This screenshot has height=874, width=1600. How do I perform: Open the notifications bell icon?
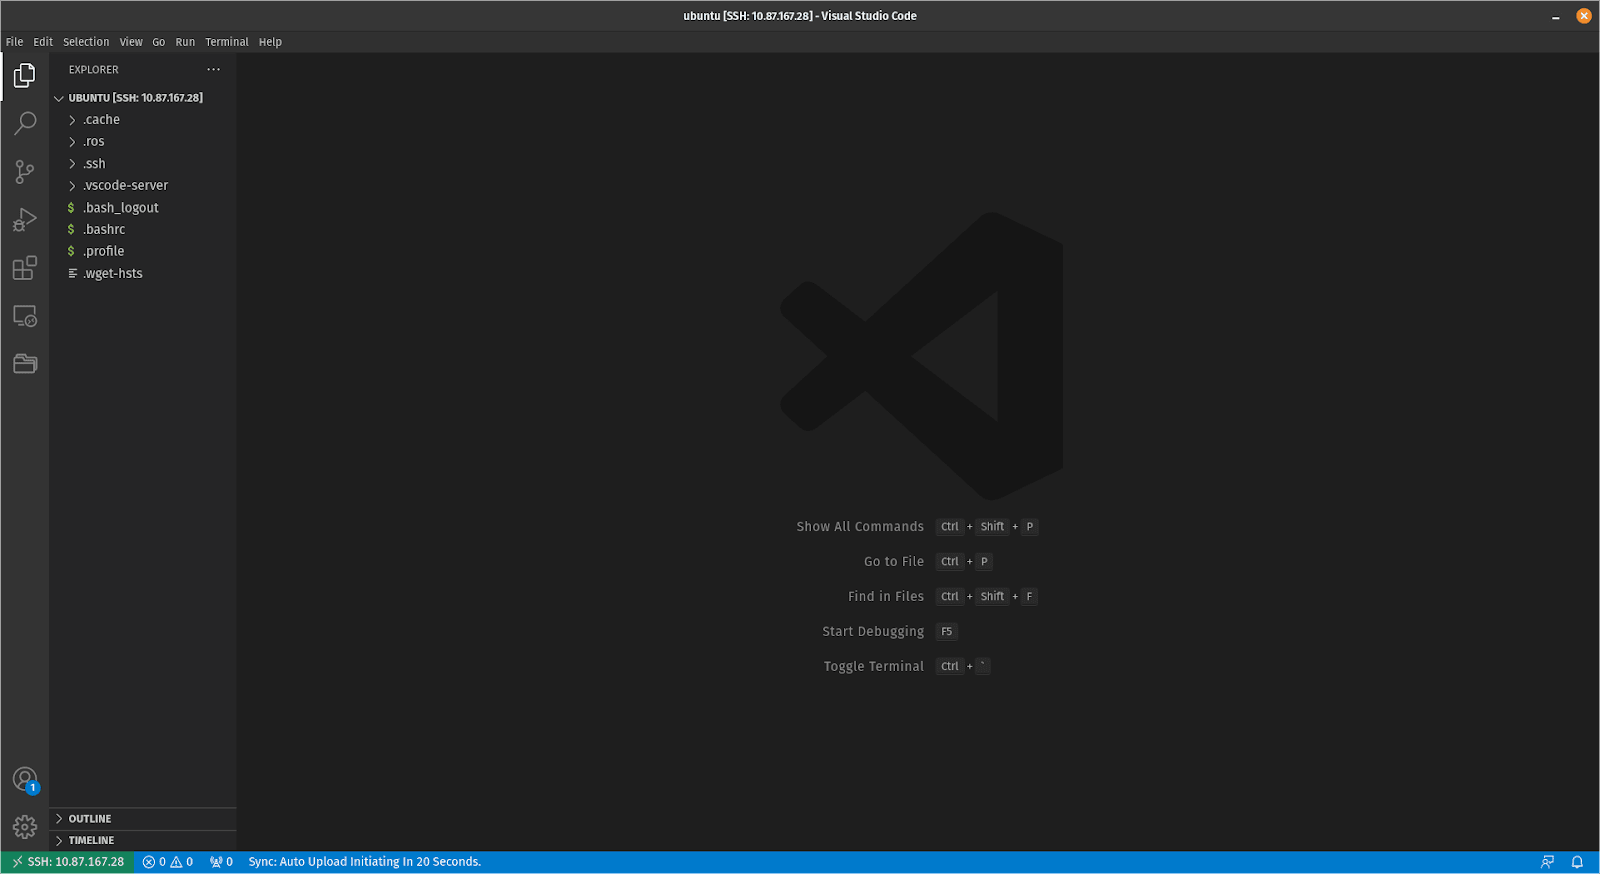1577,861
